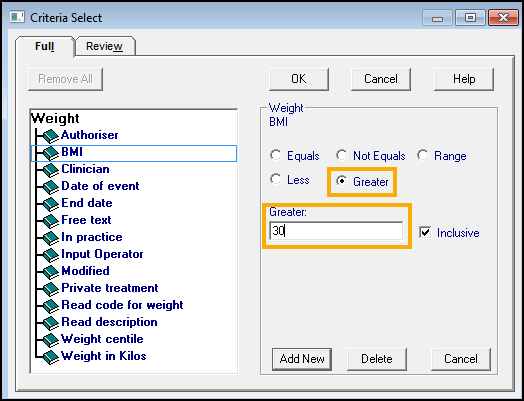Viewport: 524px width, 401px height.
Task: Click the OK button
Action: (299, 79)
